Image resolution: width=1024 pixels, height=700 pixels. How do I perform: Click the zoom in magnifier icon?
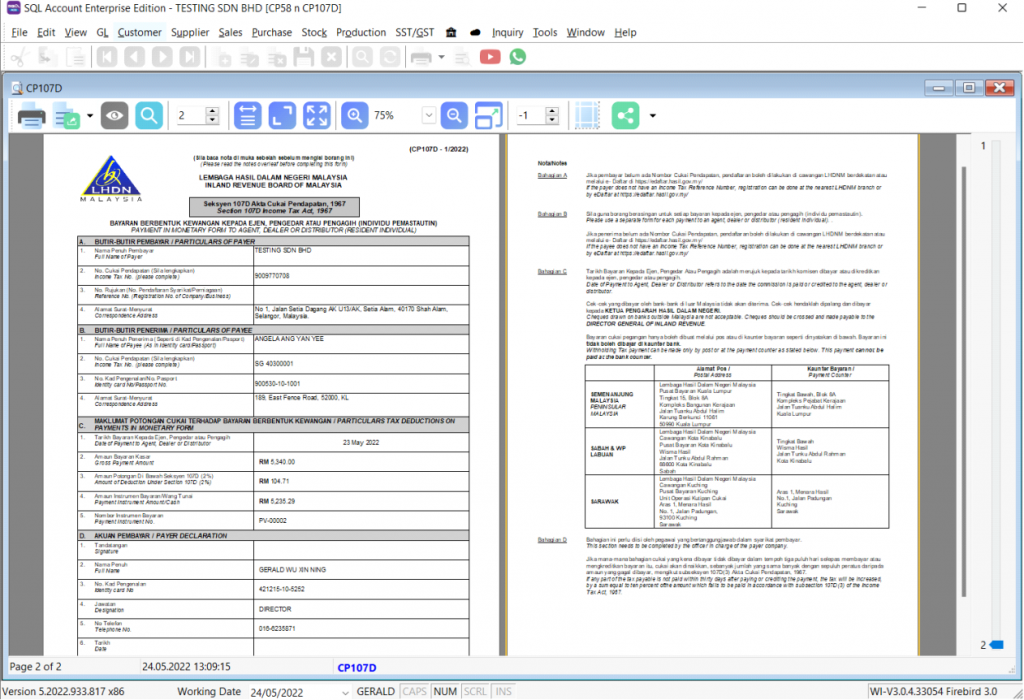tap(355, 116)
